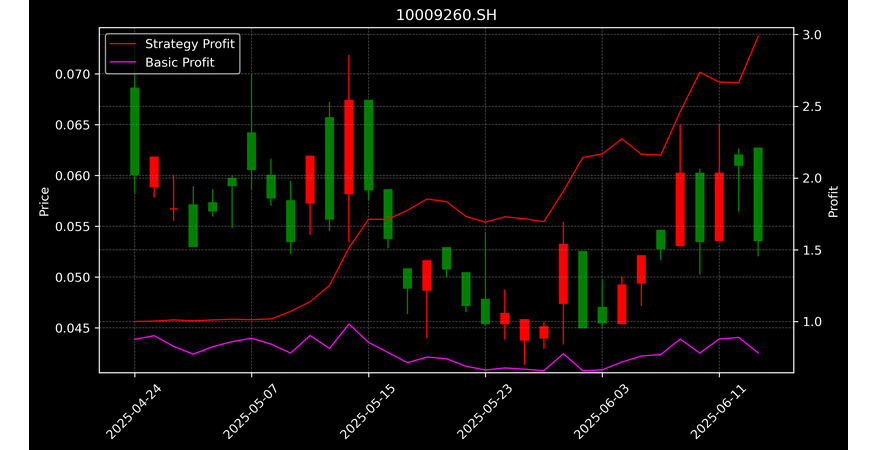878x450 pixels.
Task: Click the 0.045 price tick label
Action: [x=73, y=328]
